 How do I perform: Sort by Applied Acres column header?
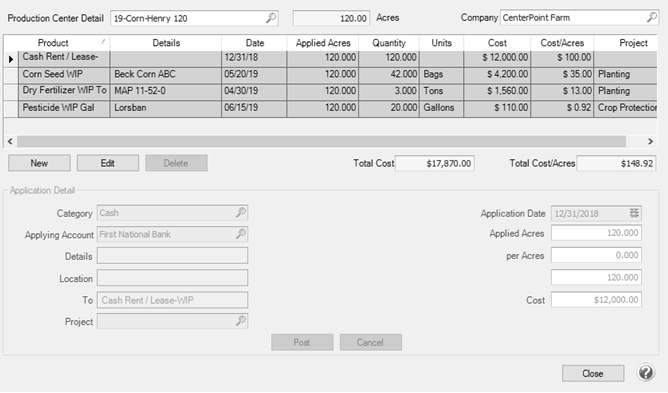click(x=323, y=43)
